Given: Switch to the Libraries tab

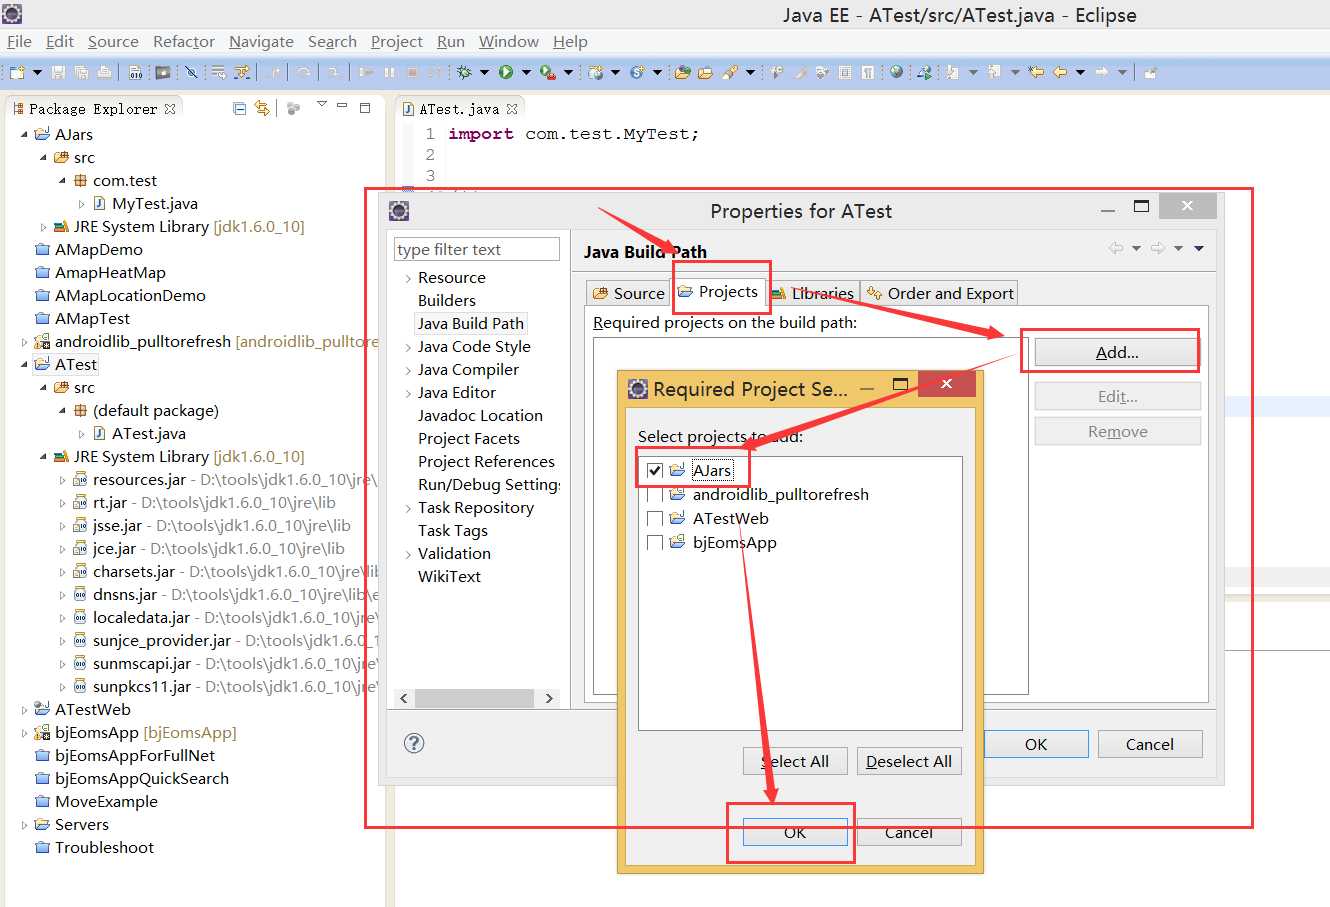Looking at the screenshot, I should pos(813,293).
